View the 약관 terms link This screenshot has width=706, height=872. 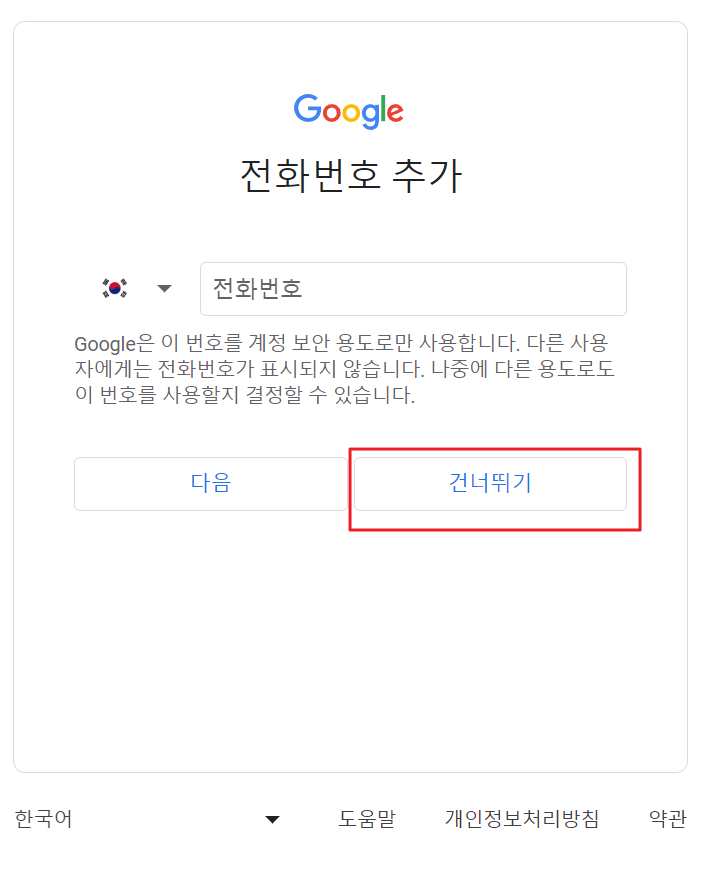tap(668, 818)
